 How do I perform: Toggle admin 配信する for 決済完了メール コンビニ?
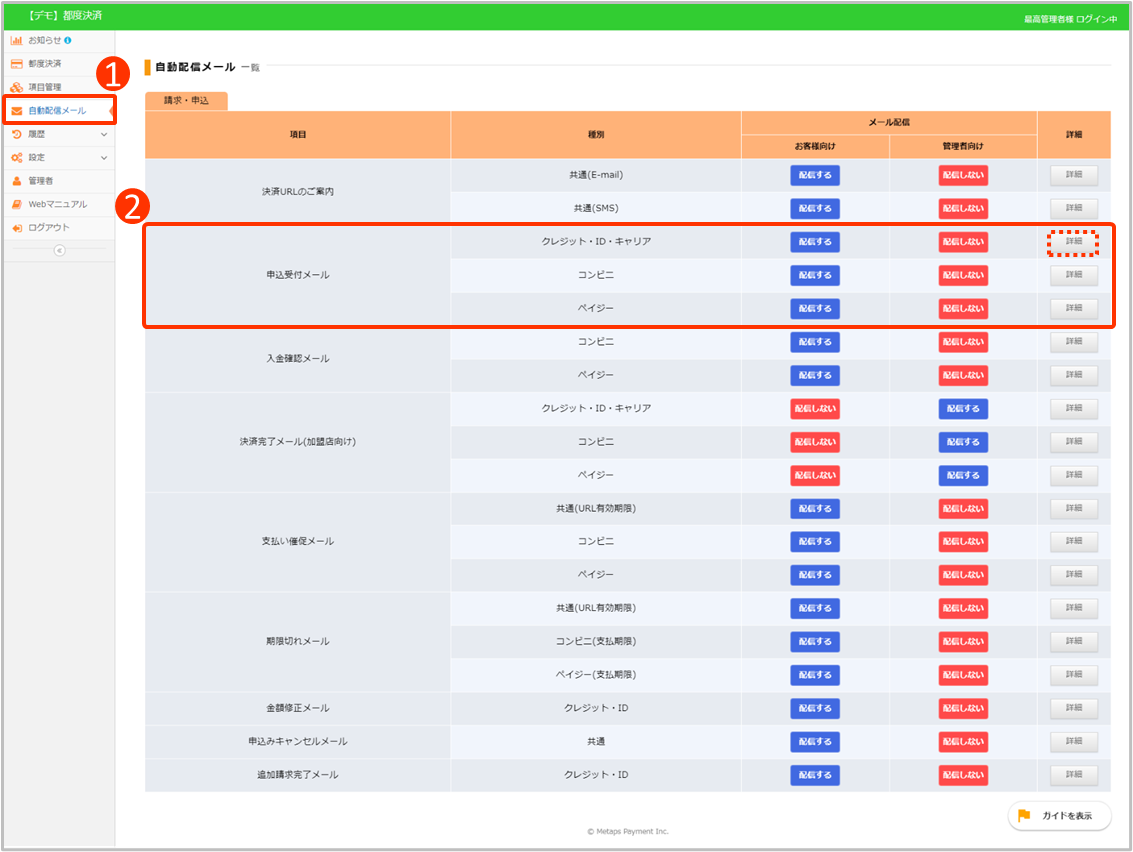(963, 442)
